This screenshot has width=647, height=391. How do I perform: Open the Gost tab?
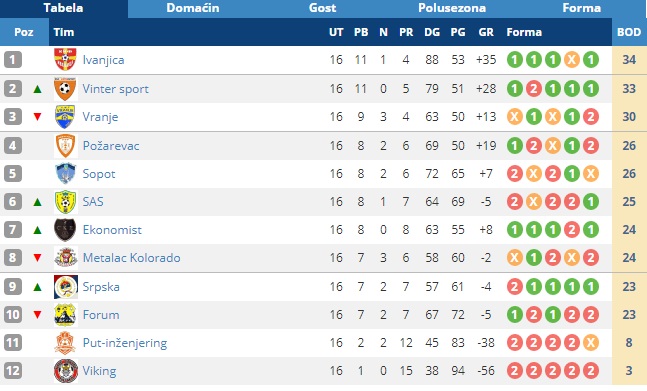[x=322, y=8]
